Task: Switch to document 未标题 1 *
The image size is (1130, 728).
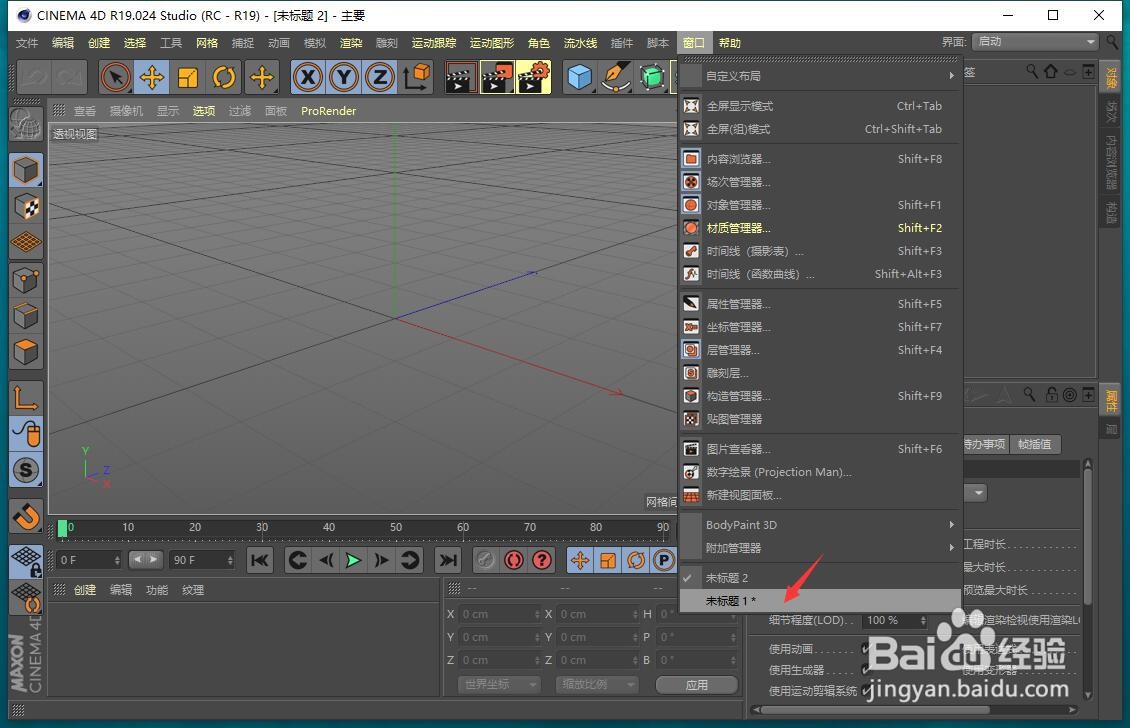Action: [821, 601]
